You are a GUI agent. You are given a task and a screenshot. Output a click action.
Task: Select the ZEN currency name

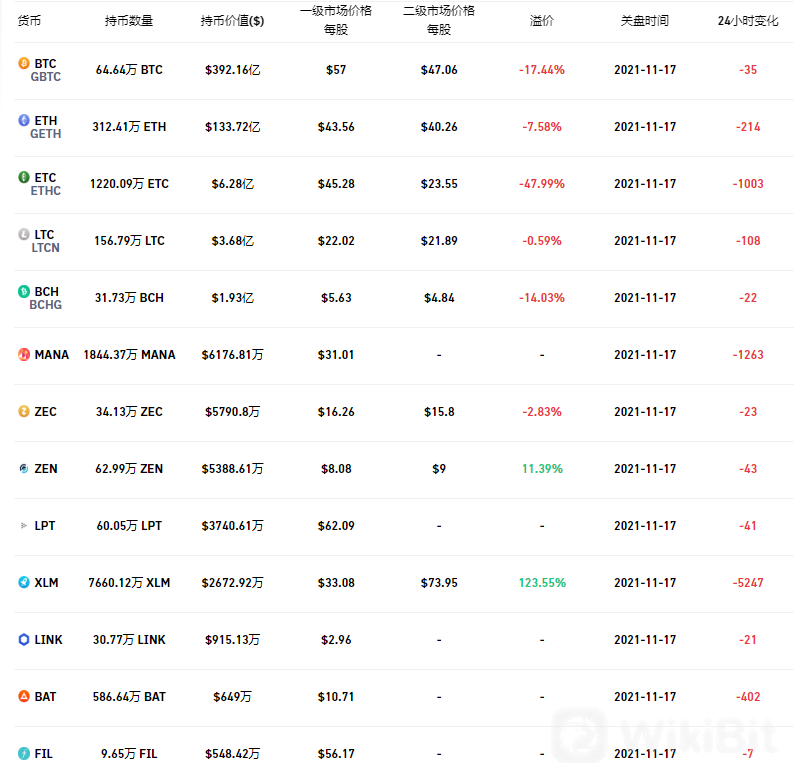coord(46,469)
